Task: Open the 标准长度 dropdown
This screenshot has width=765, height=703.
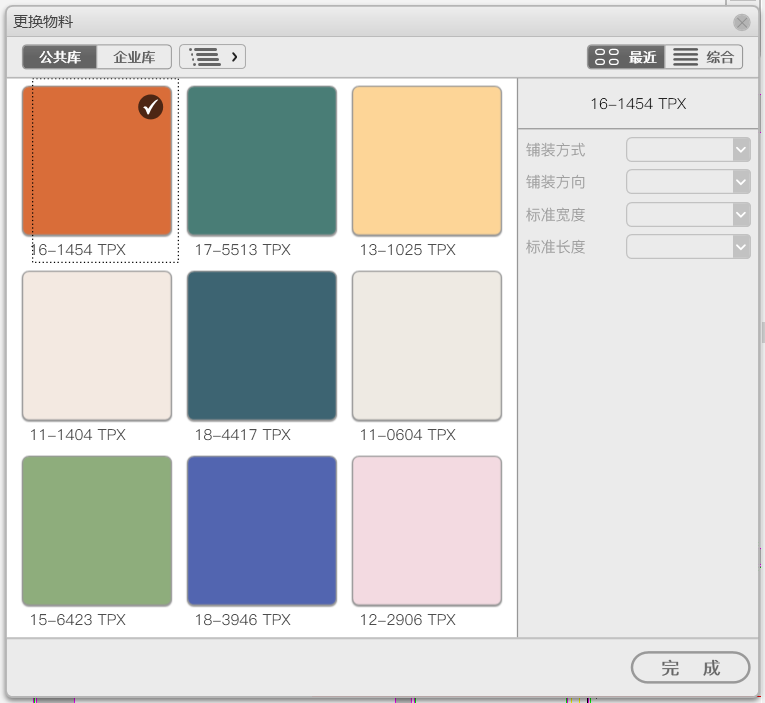Action: click(688, 247)
